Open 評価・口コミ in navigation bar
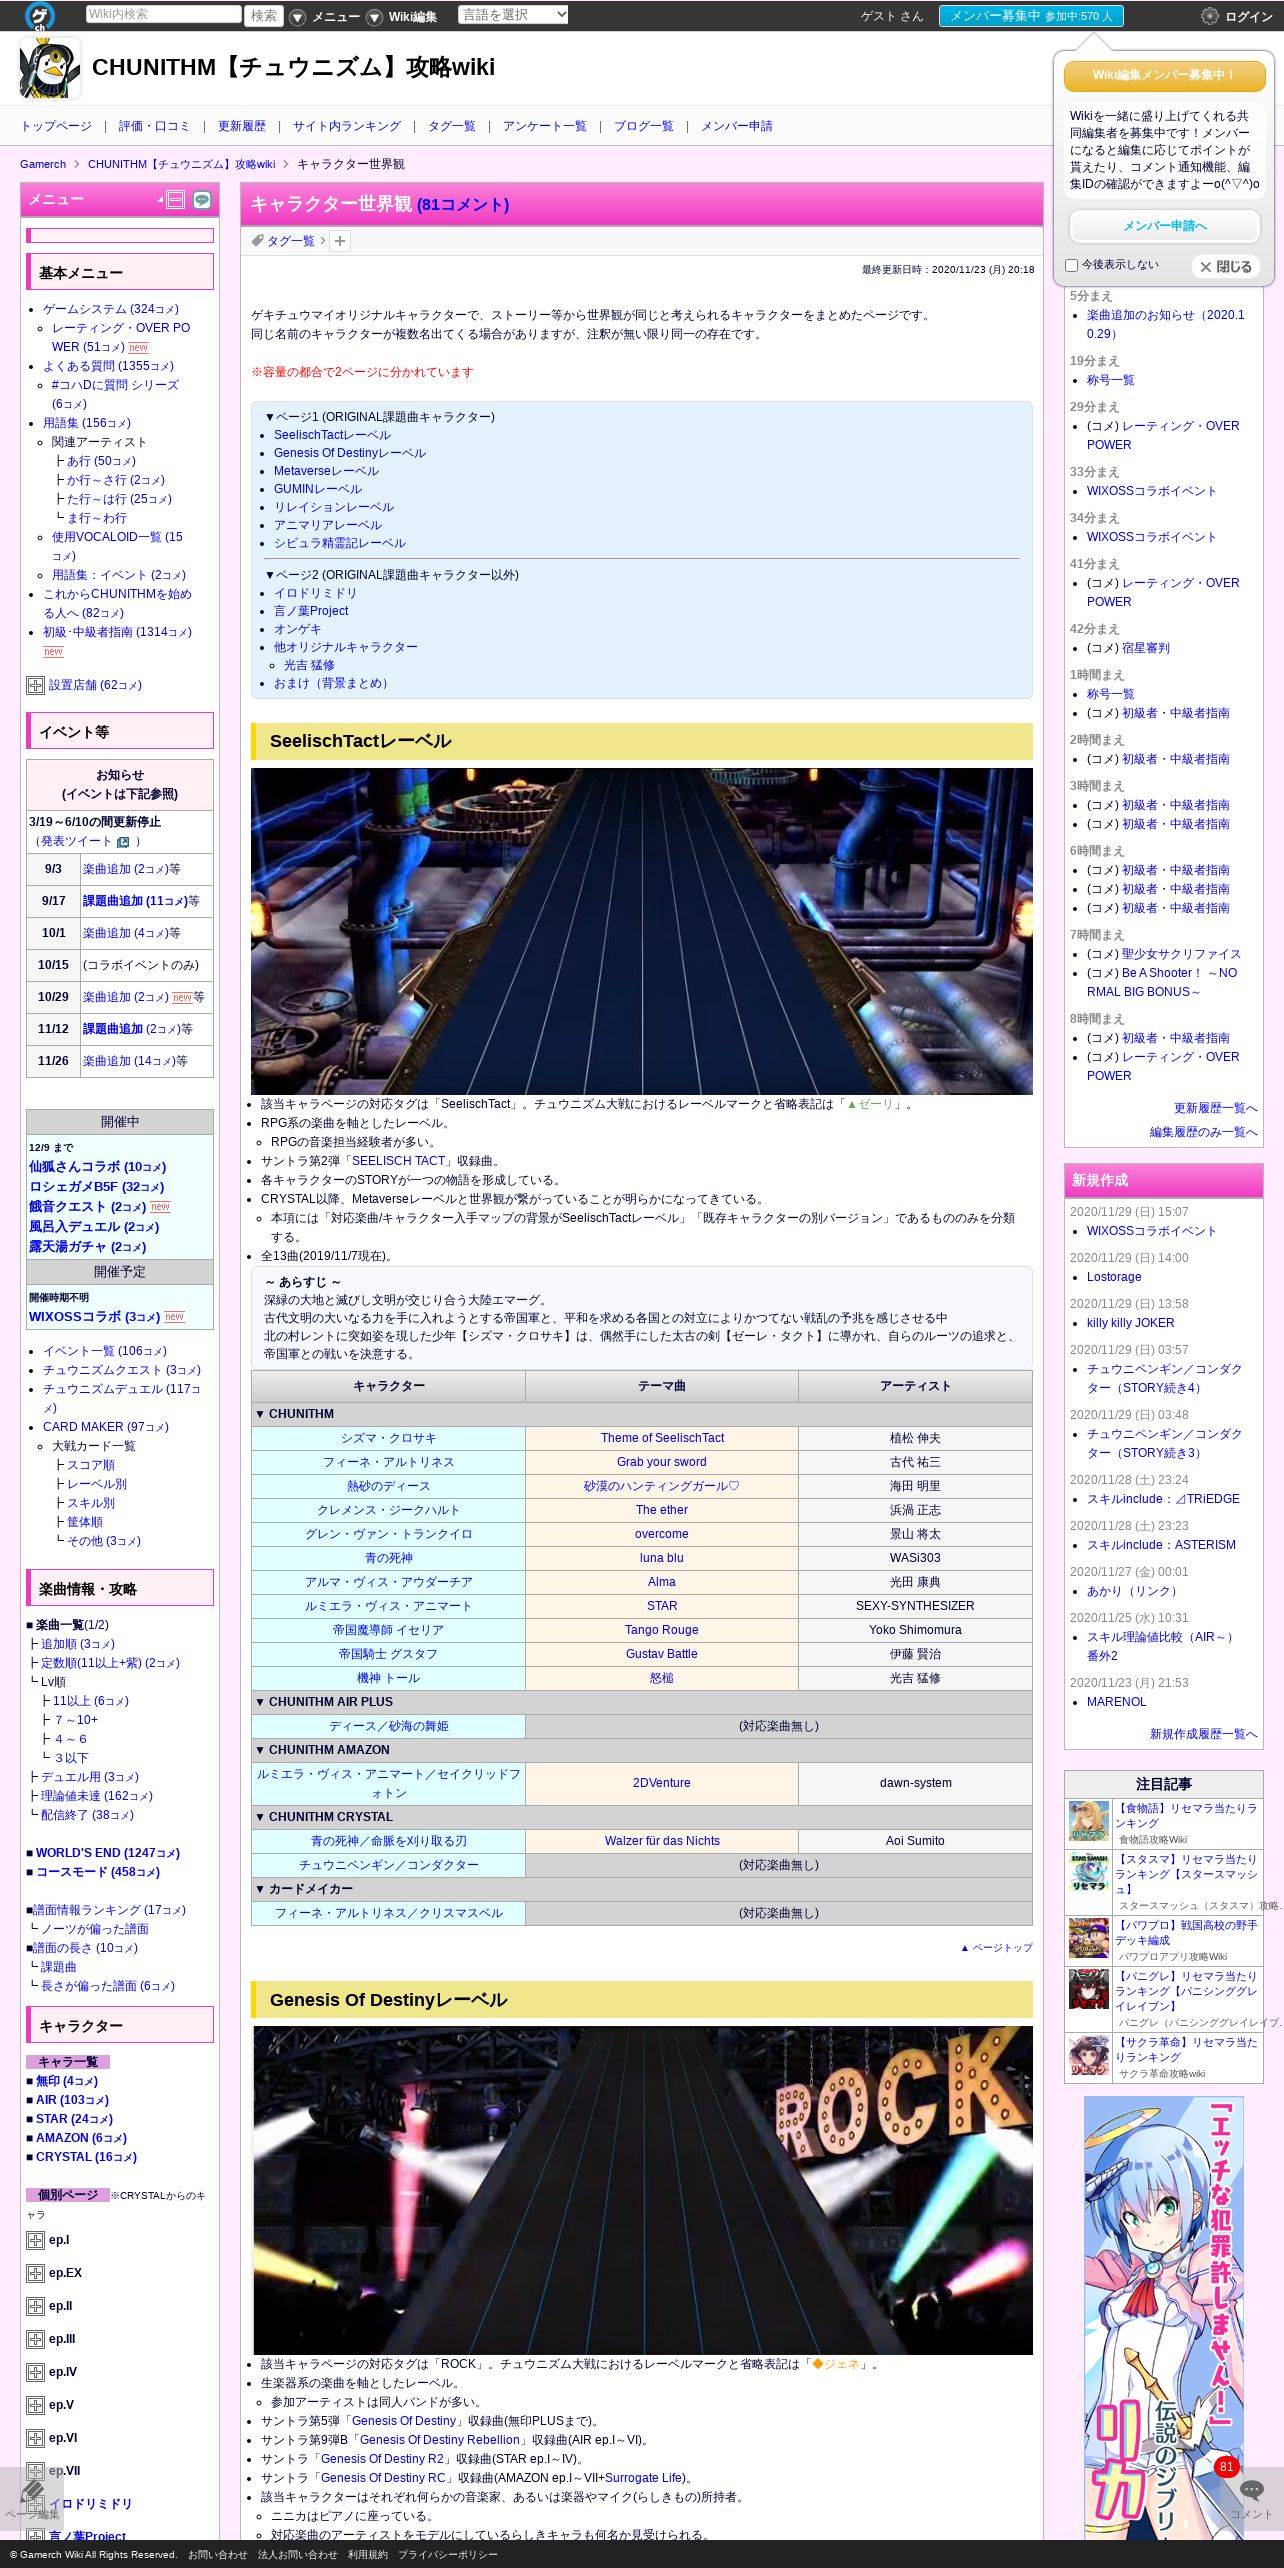1284x2568 pixels. click(x=154, y=126)
